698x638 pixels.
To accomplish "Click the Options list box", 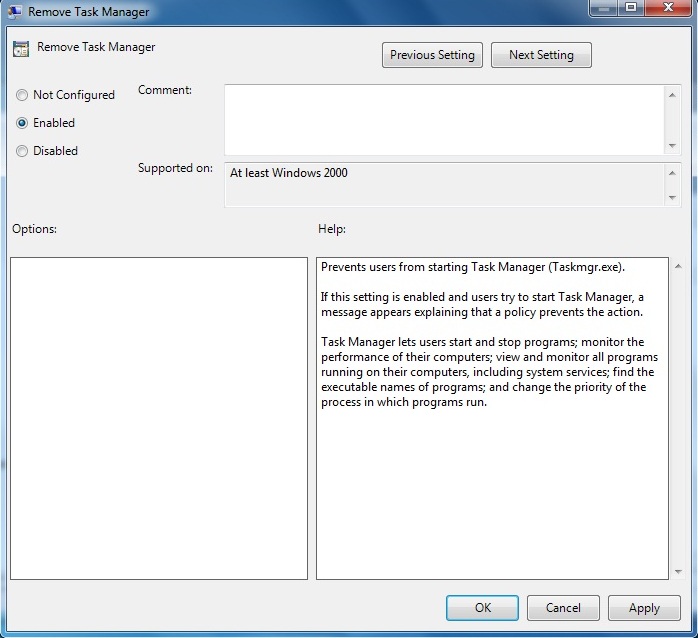I will coord(159,419).
